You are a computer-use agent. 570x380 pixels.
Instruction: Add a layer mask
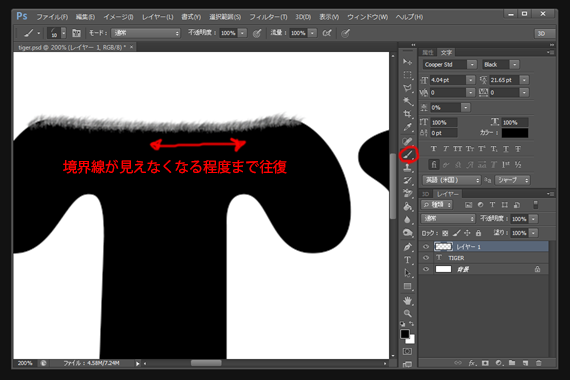(x=485, y=363)
